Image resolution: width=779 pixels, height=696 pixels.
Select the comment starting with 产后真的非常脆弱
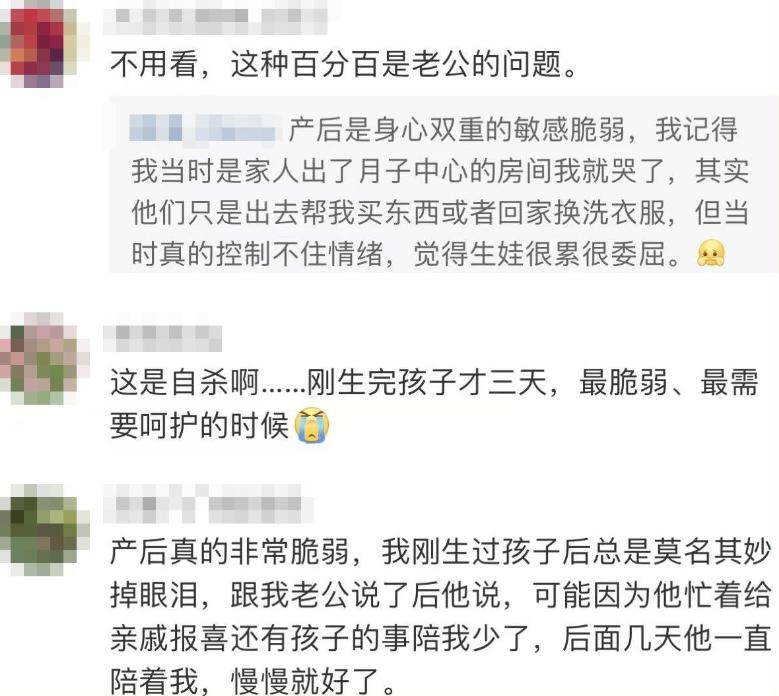click(x=440, y=616)
